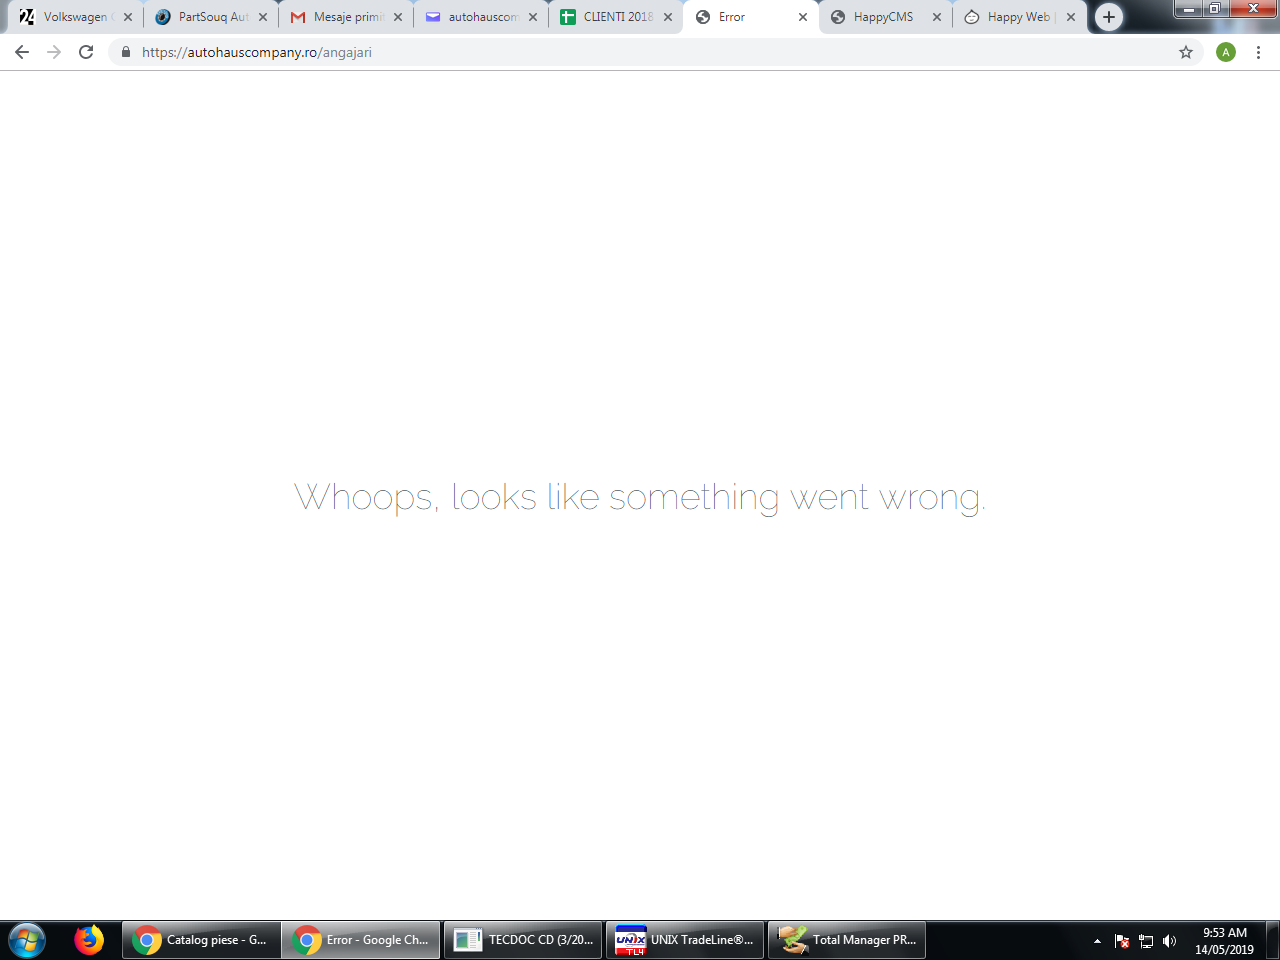Viewport: 1280px width, 960px height.
Task: Open TECDOC CD from the taskbar
Action: click(523, 940)
